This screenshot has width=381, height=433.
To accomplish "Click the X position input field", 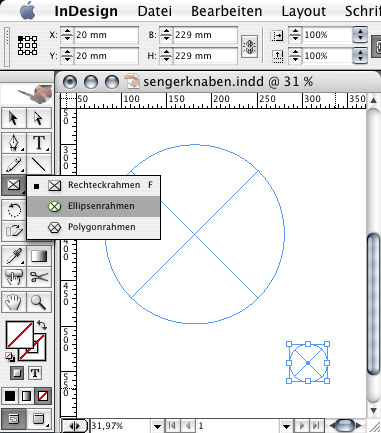I will pos(106,35).
